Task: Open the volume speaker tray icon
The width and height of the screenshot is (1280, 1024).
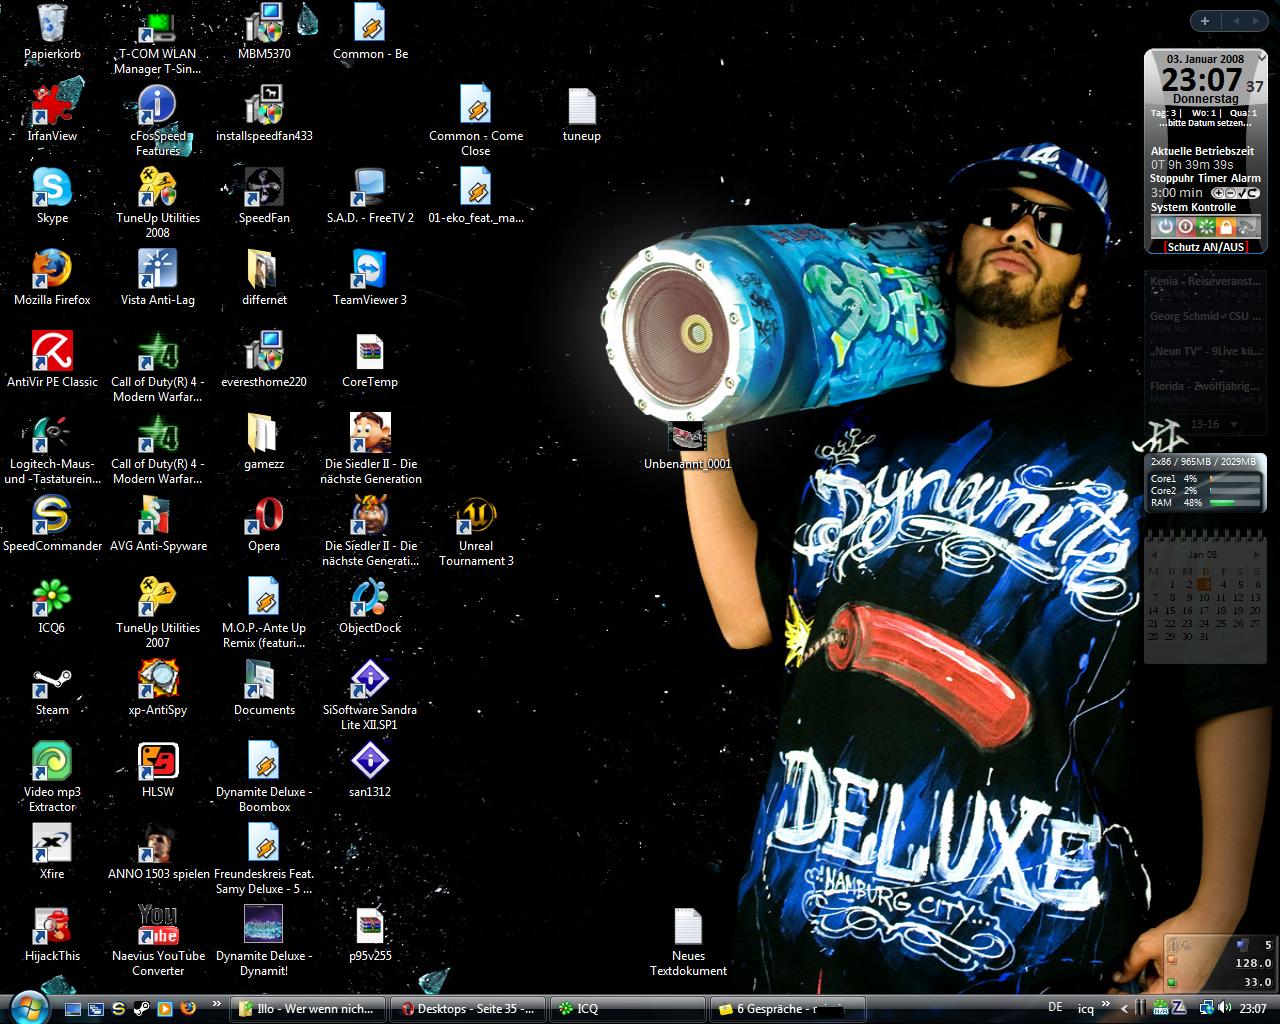Action: point(1225,1008)
